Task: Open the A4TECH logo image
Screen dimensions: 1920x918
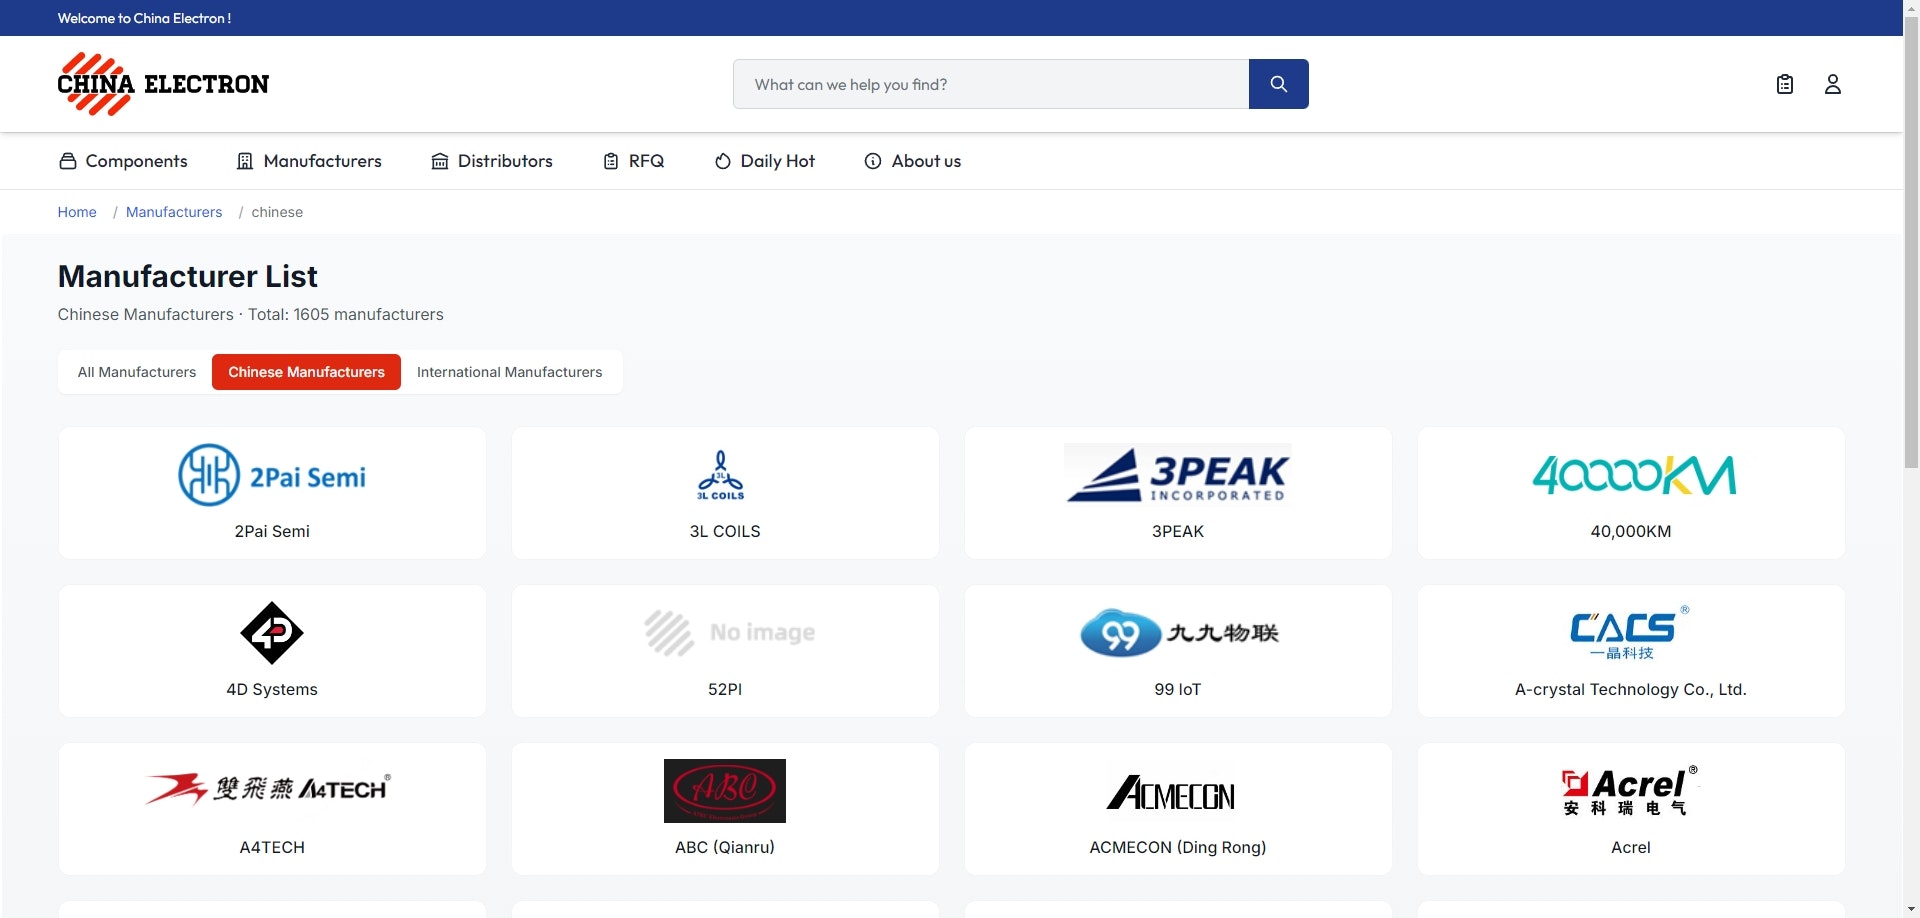Action: [268, 789]
